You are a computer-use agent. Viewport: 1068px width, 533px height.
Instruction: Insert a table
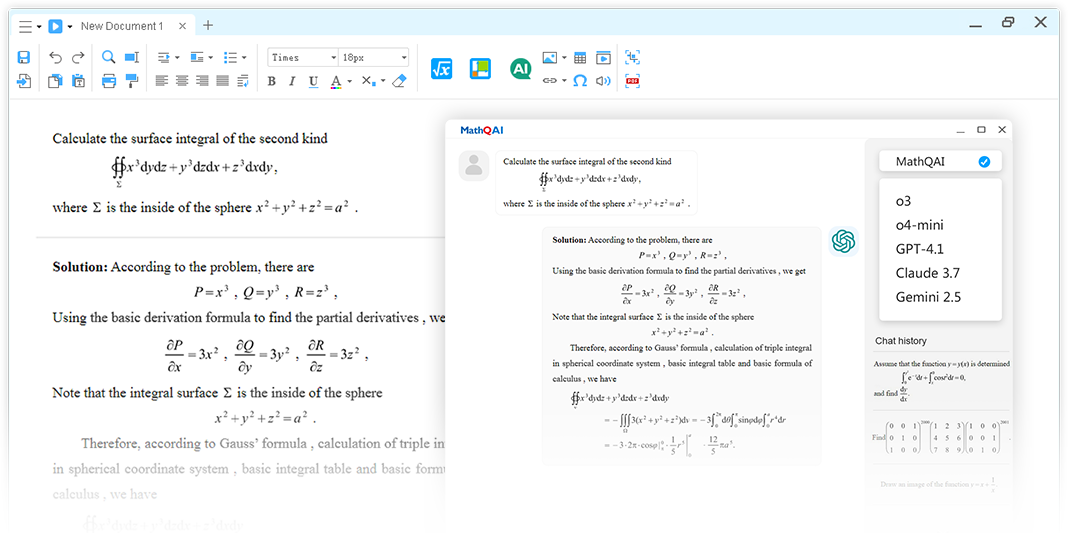click(580, 58)
